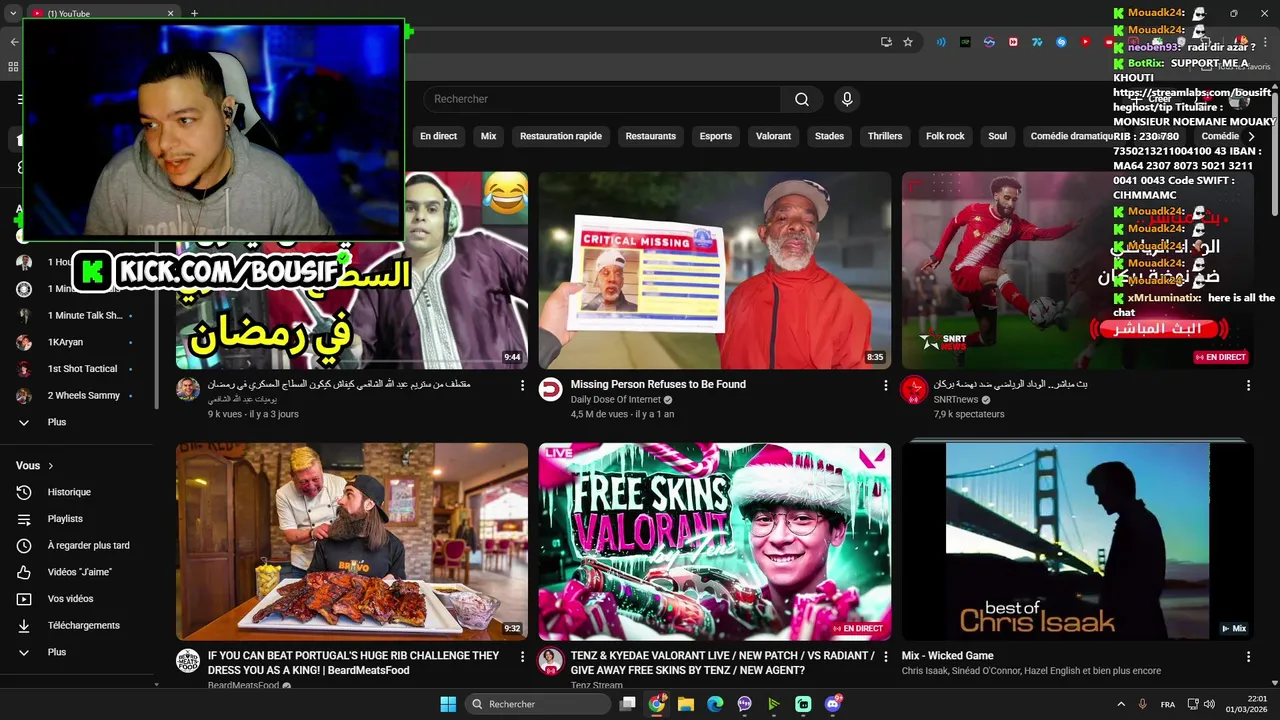Open Vidéos "J'aime" in sidebar
The height and width of the screenshot is (720, 1280).
pyautogui.click(x=82, y=572)
